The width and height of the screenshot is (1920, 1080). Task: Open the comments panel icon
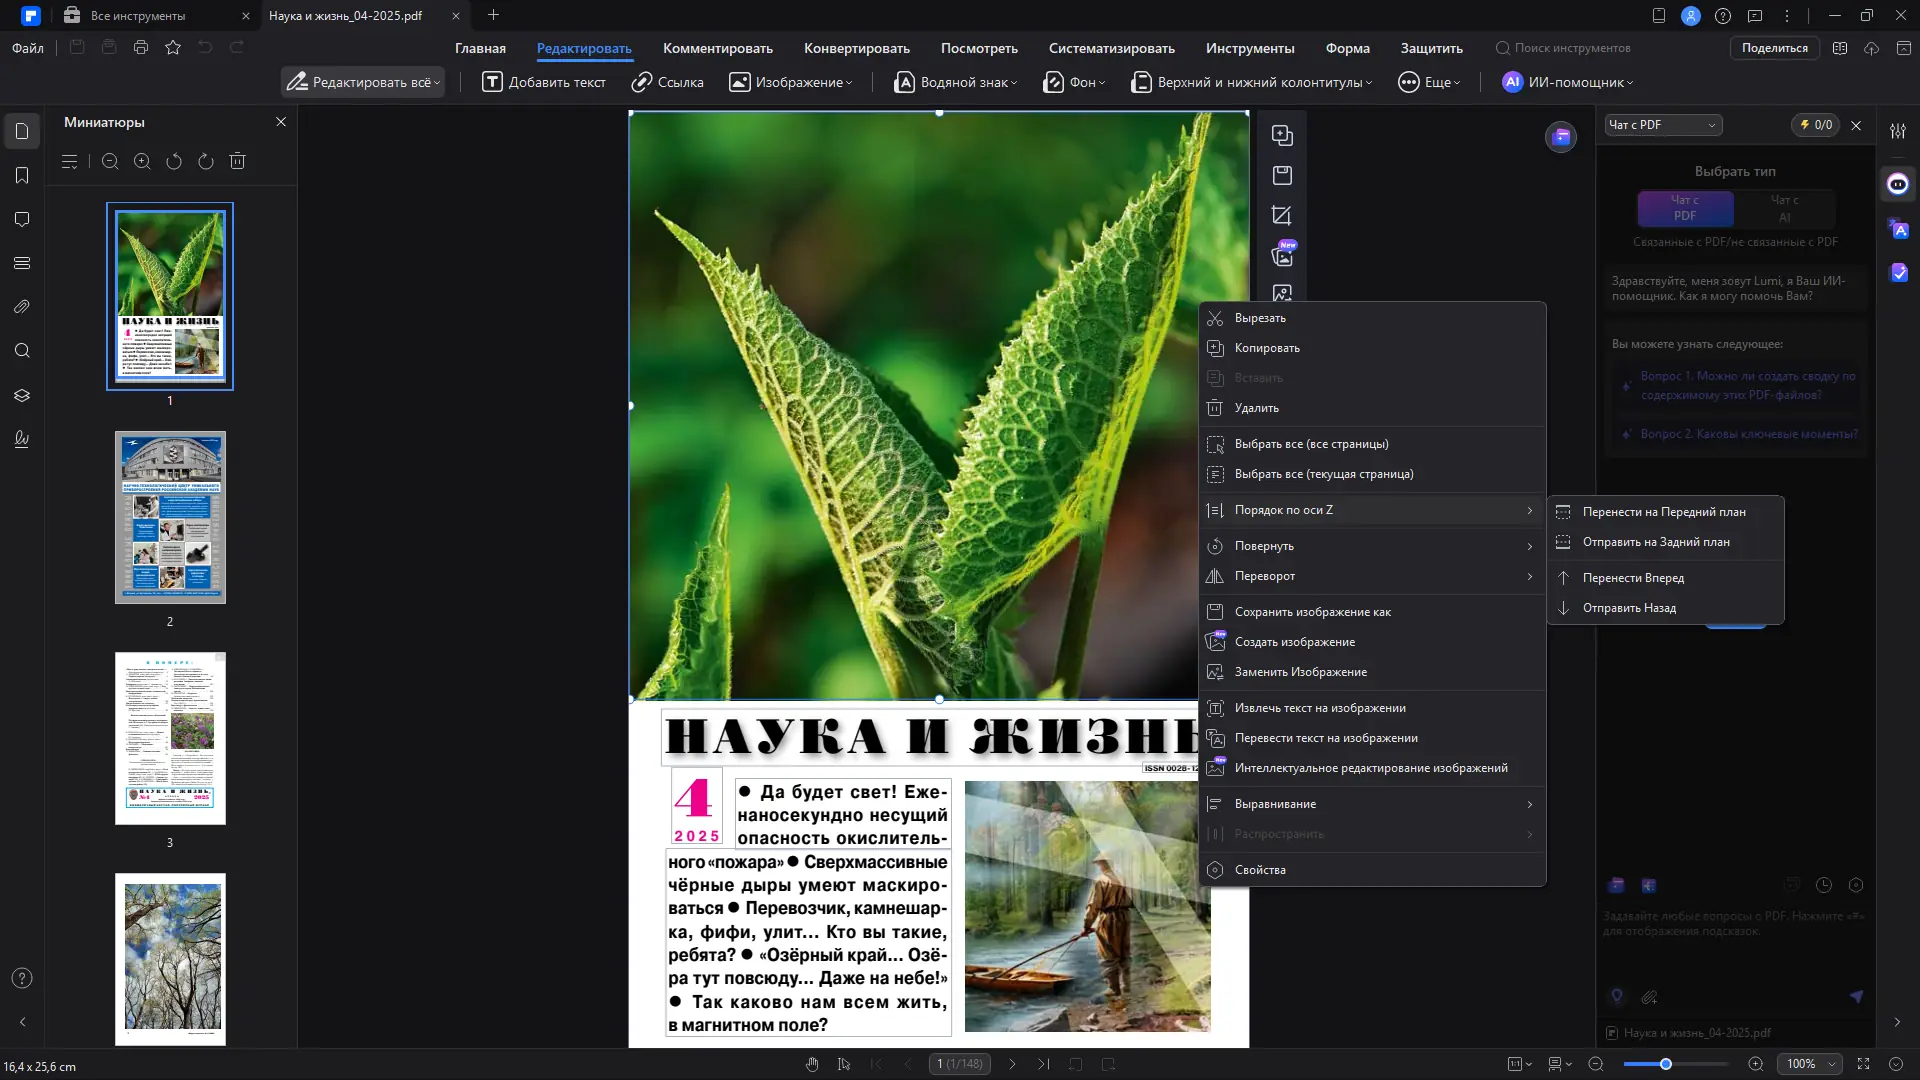[22, 219]
